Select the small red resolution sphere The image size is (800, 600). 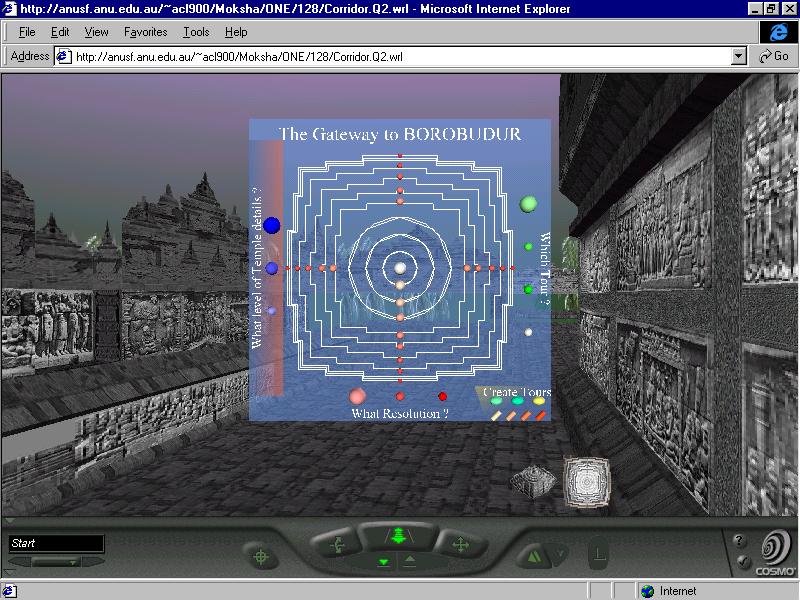442,396
